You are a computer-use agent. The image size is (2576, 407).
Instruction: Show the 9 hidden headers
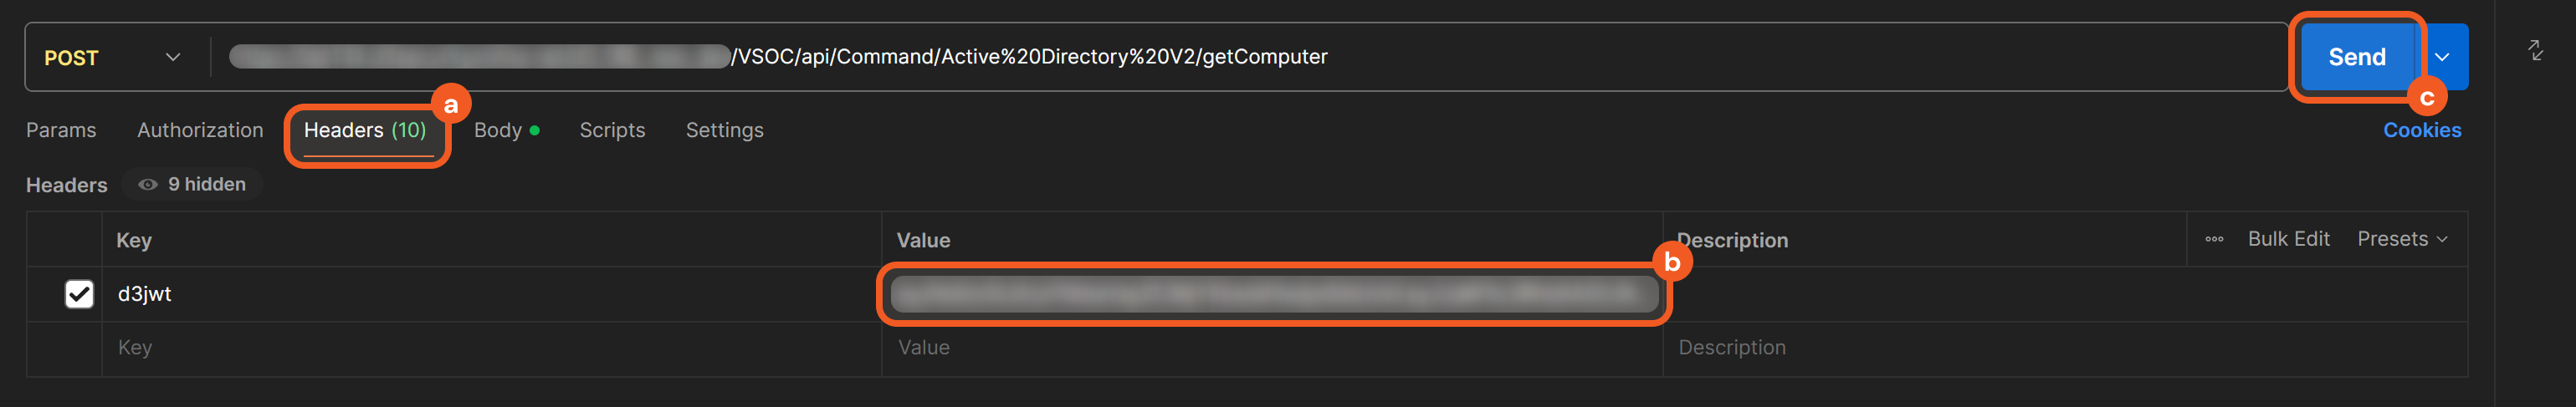(x=193, y=184)
